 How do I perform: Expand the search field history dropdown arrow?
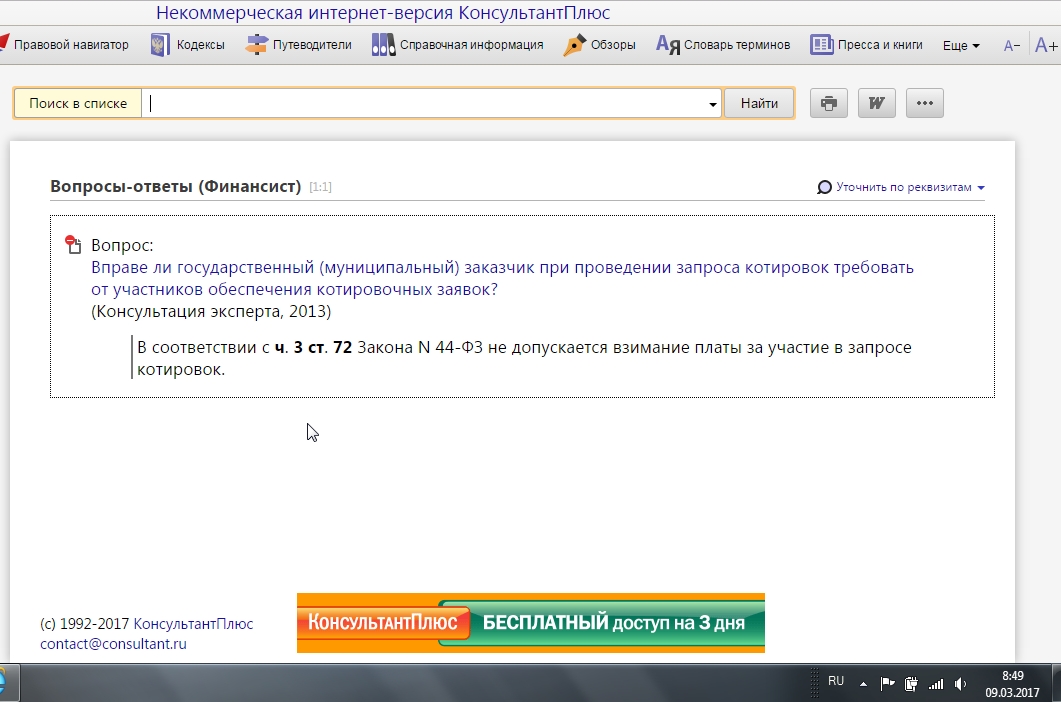click(713, 104)
